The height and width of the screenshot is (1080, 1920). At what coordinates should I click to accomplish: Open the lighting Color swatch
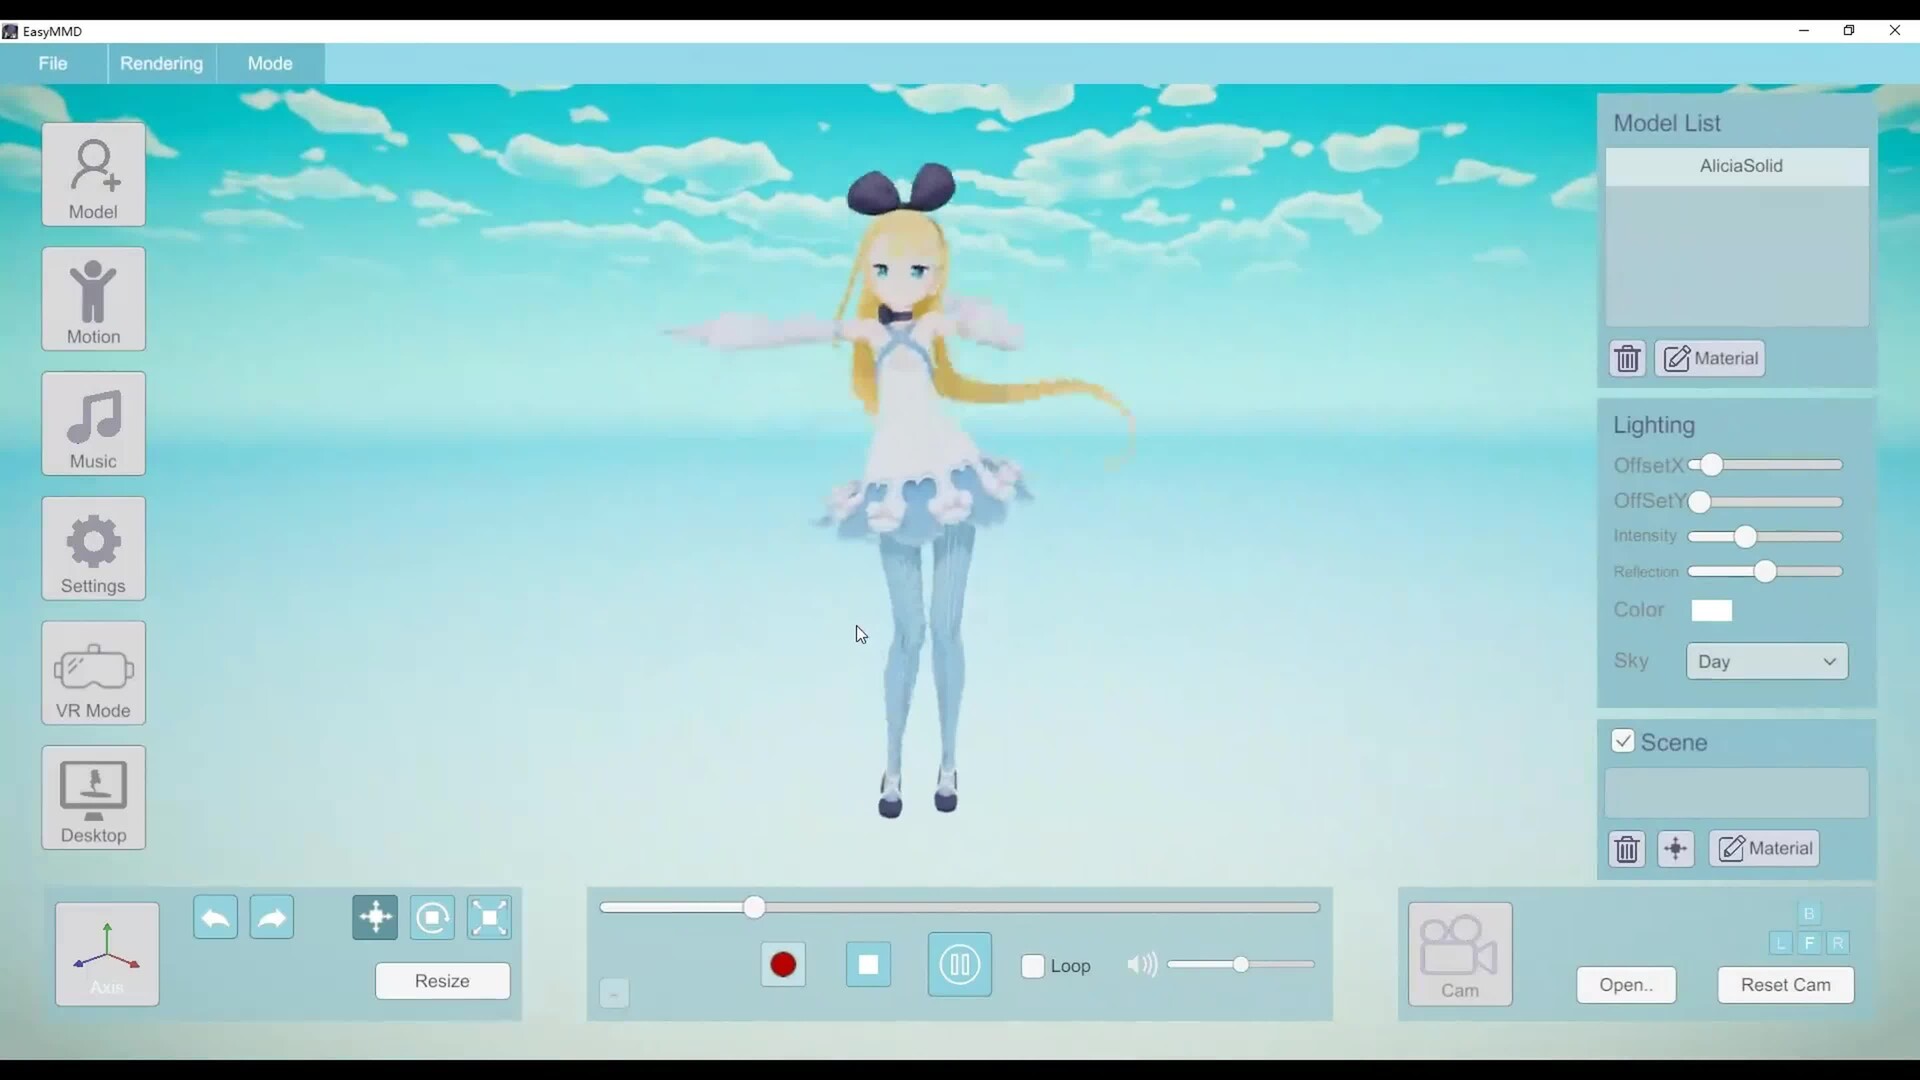1711,610
